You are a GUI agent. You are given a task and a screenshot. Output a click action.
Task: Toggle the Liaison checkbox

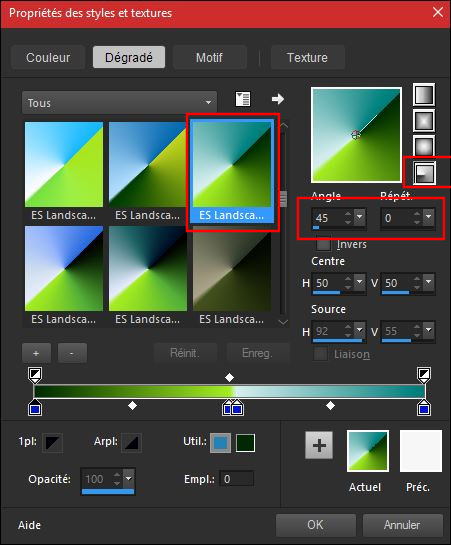pos(320,354)
